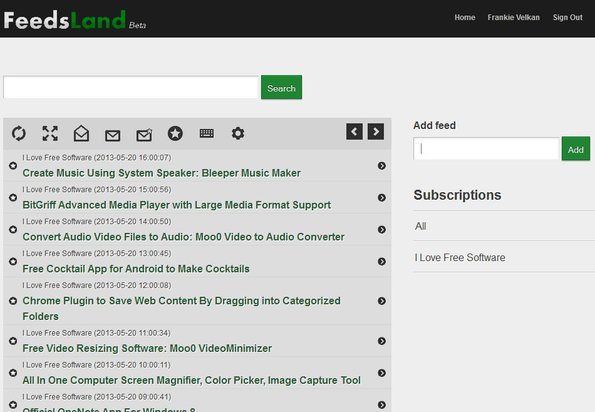Click the closed envelope unread icon

tap(113, 135)
